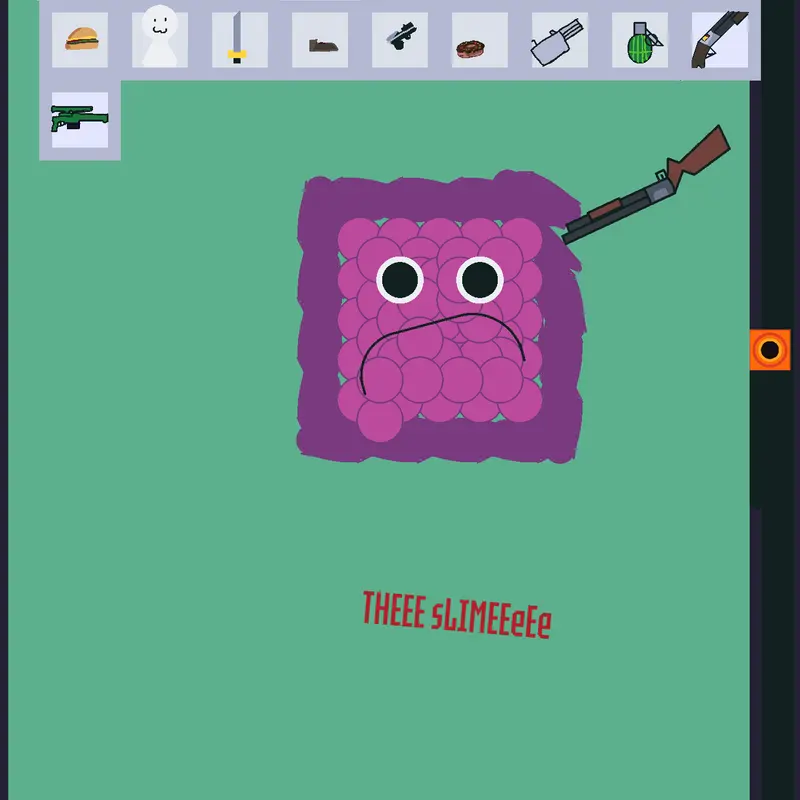
Task: Select the green sniper rifle
Action: point(80,120)
